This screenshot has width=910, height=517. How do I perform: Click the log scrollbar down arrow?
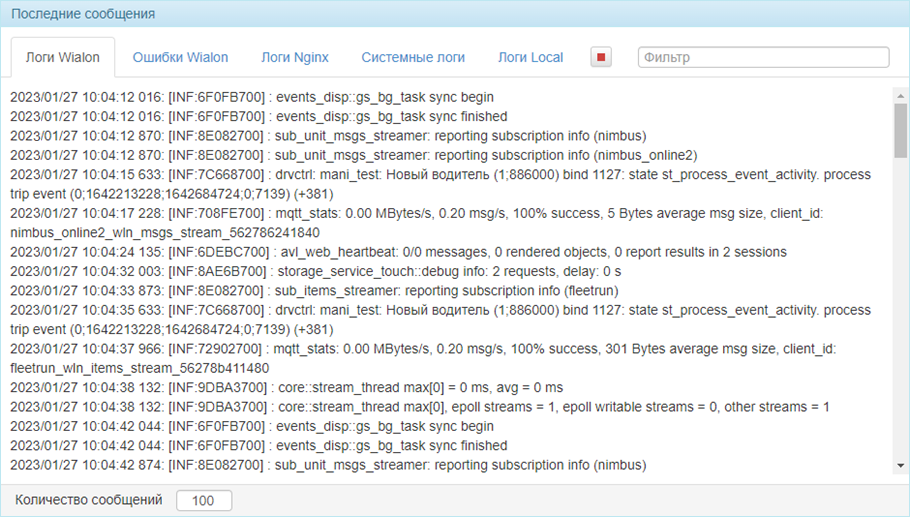click(x=900, y=465)
